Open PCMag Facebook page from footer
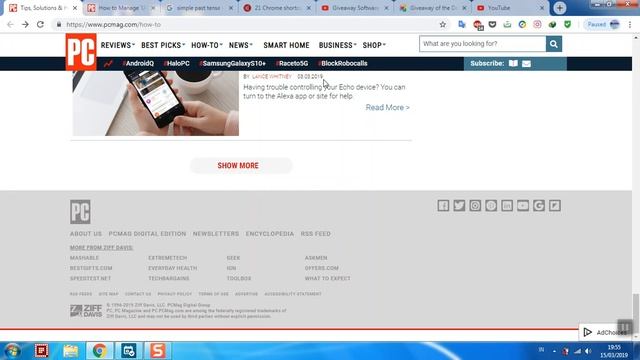640x360 pixels. click(443, 205)
